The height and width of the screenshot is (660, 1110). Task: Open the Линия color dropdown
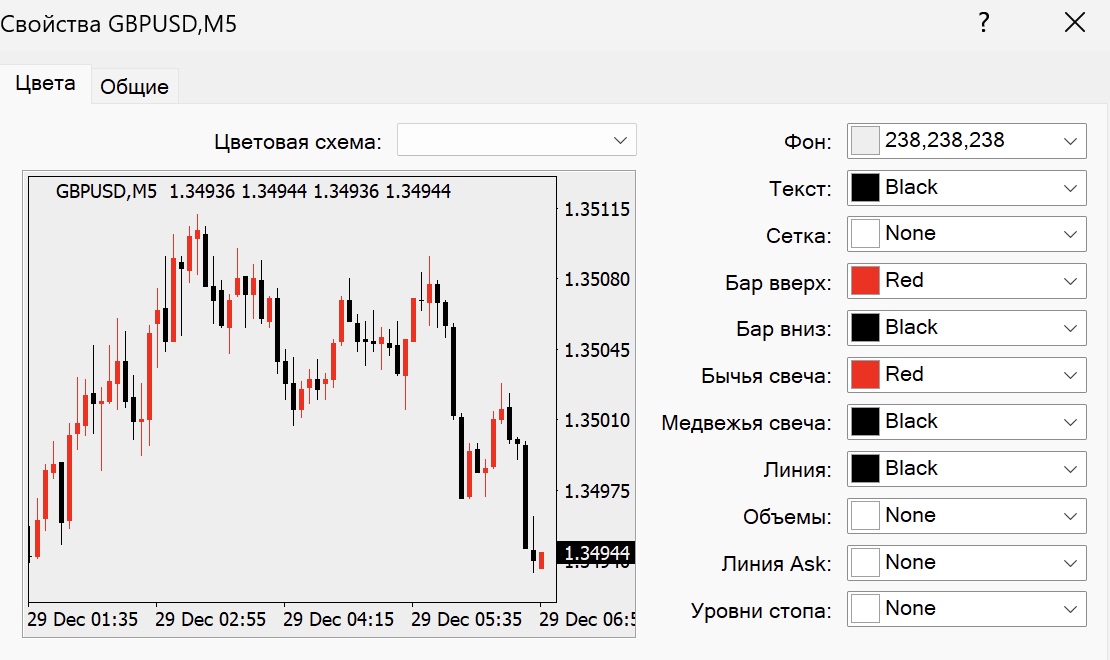tap(1071, 469)
